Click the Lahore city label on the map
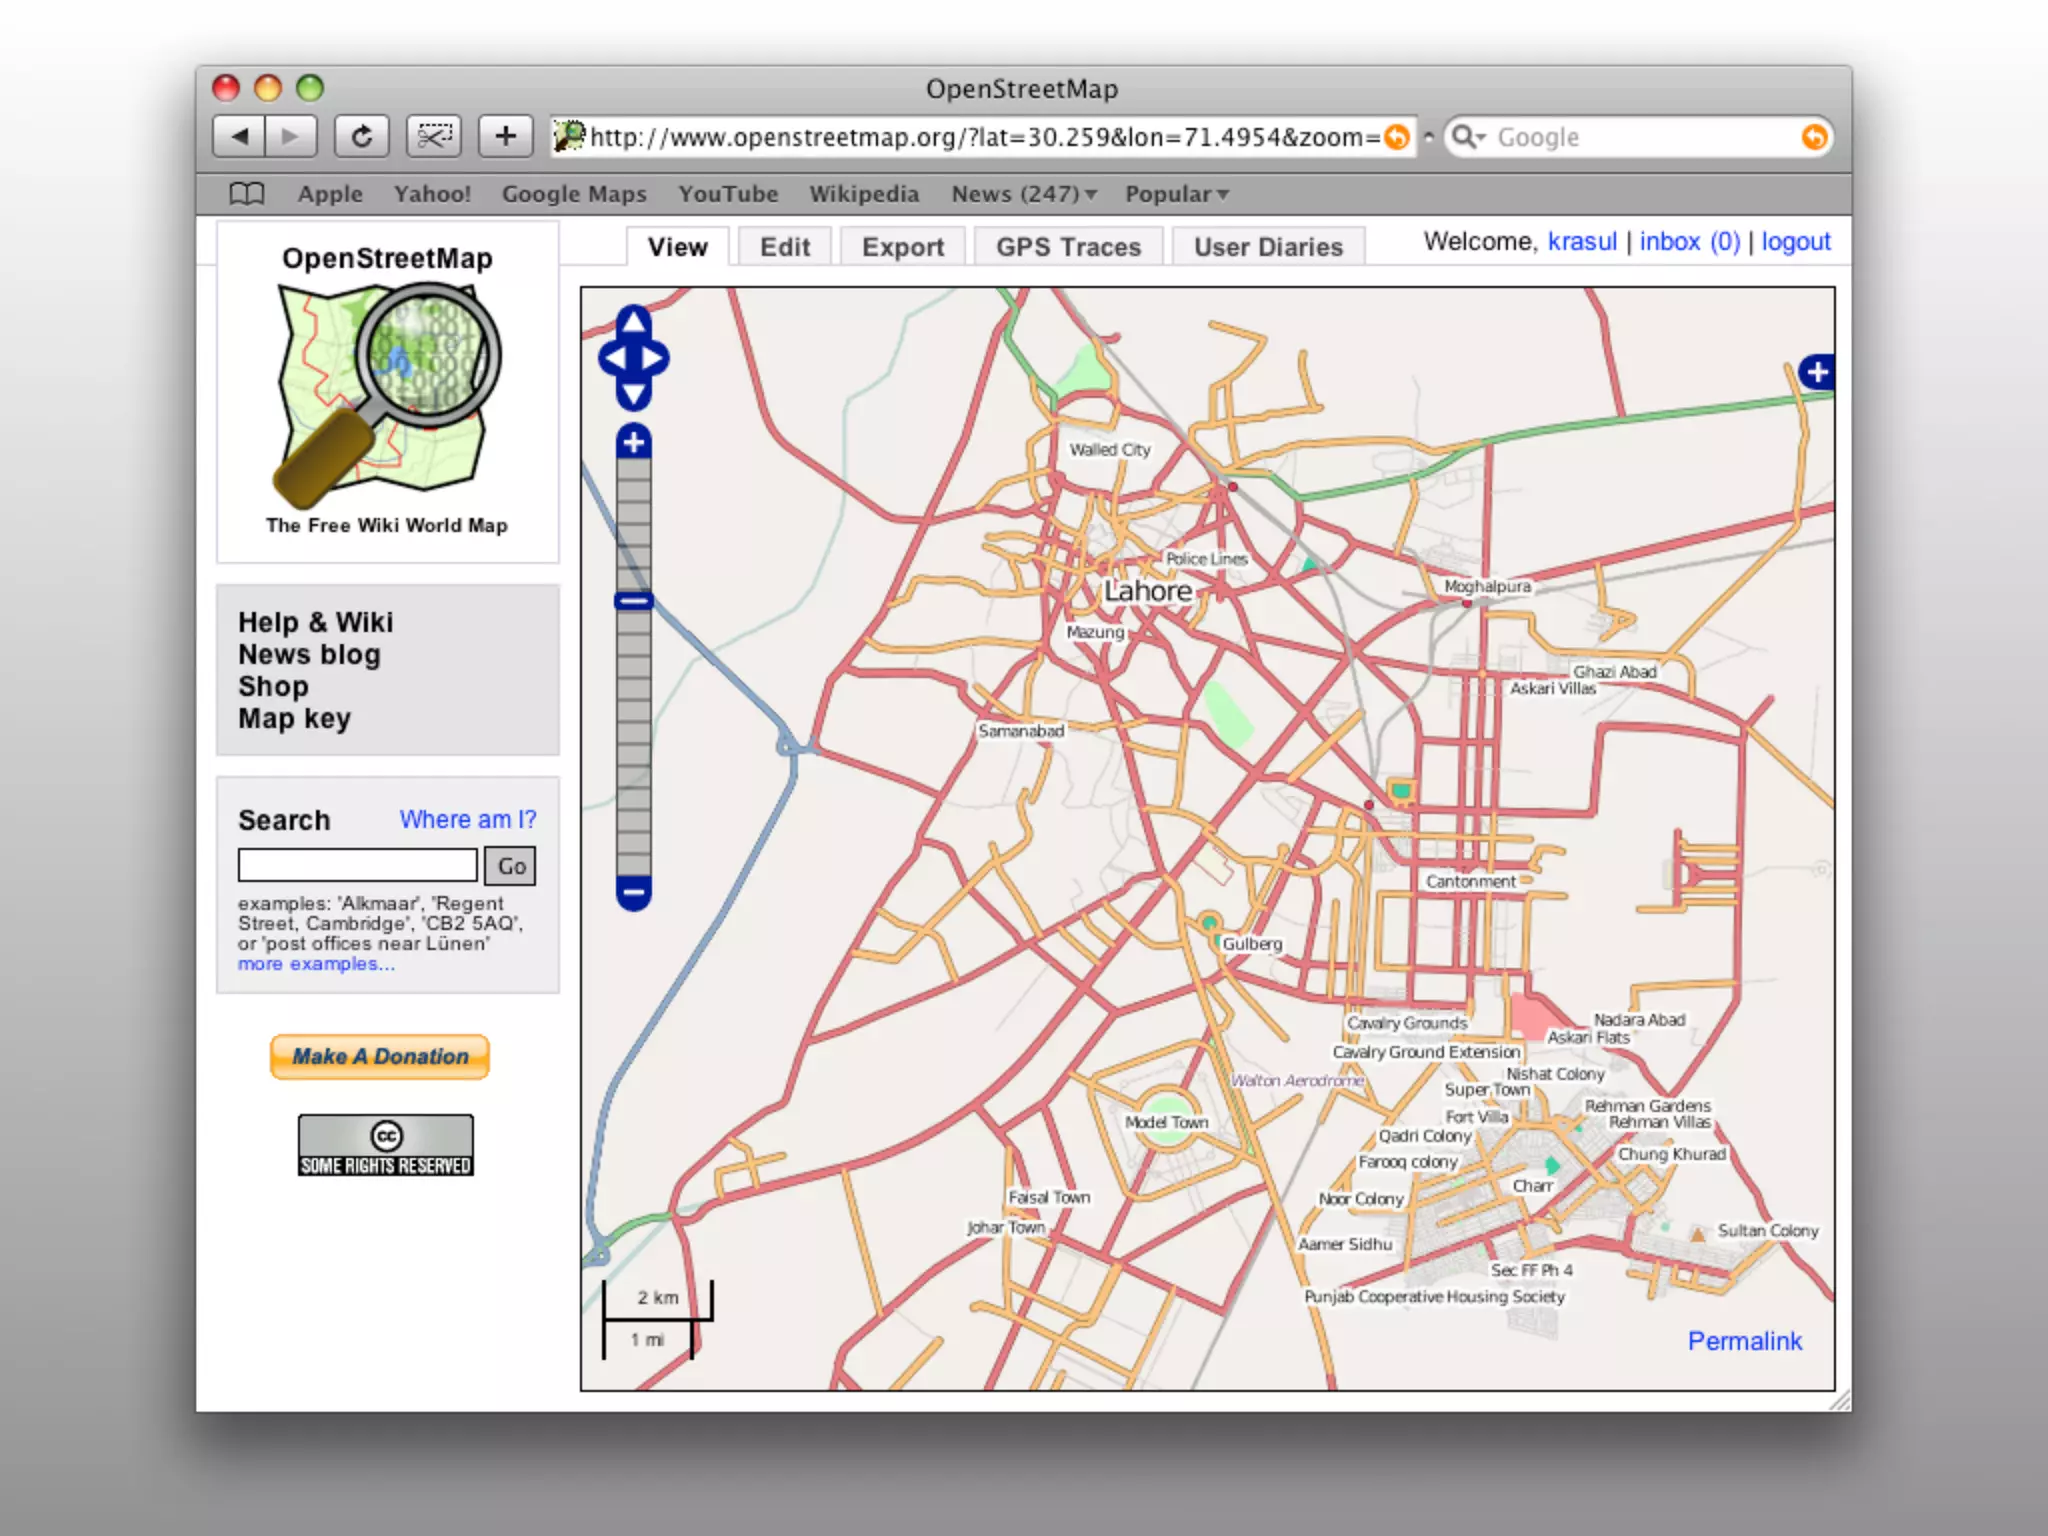 coord(1148,591)
